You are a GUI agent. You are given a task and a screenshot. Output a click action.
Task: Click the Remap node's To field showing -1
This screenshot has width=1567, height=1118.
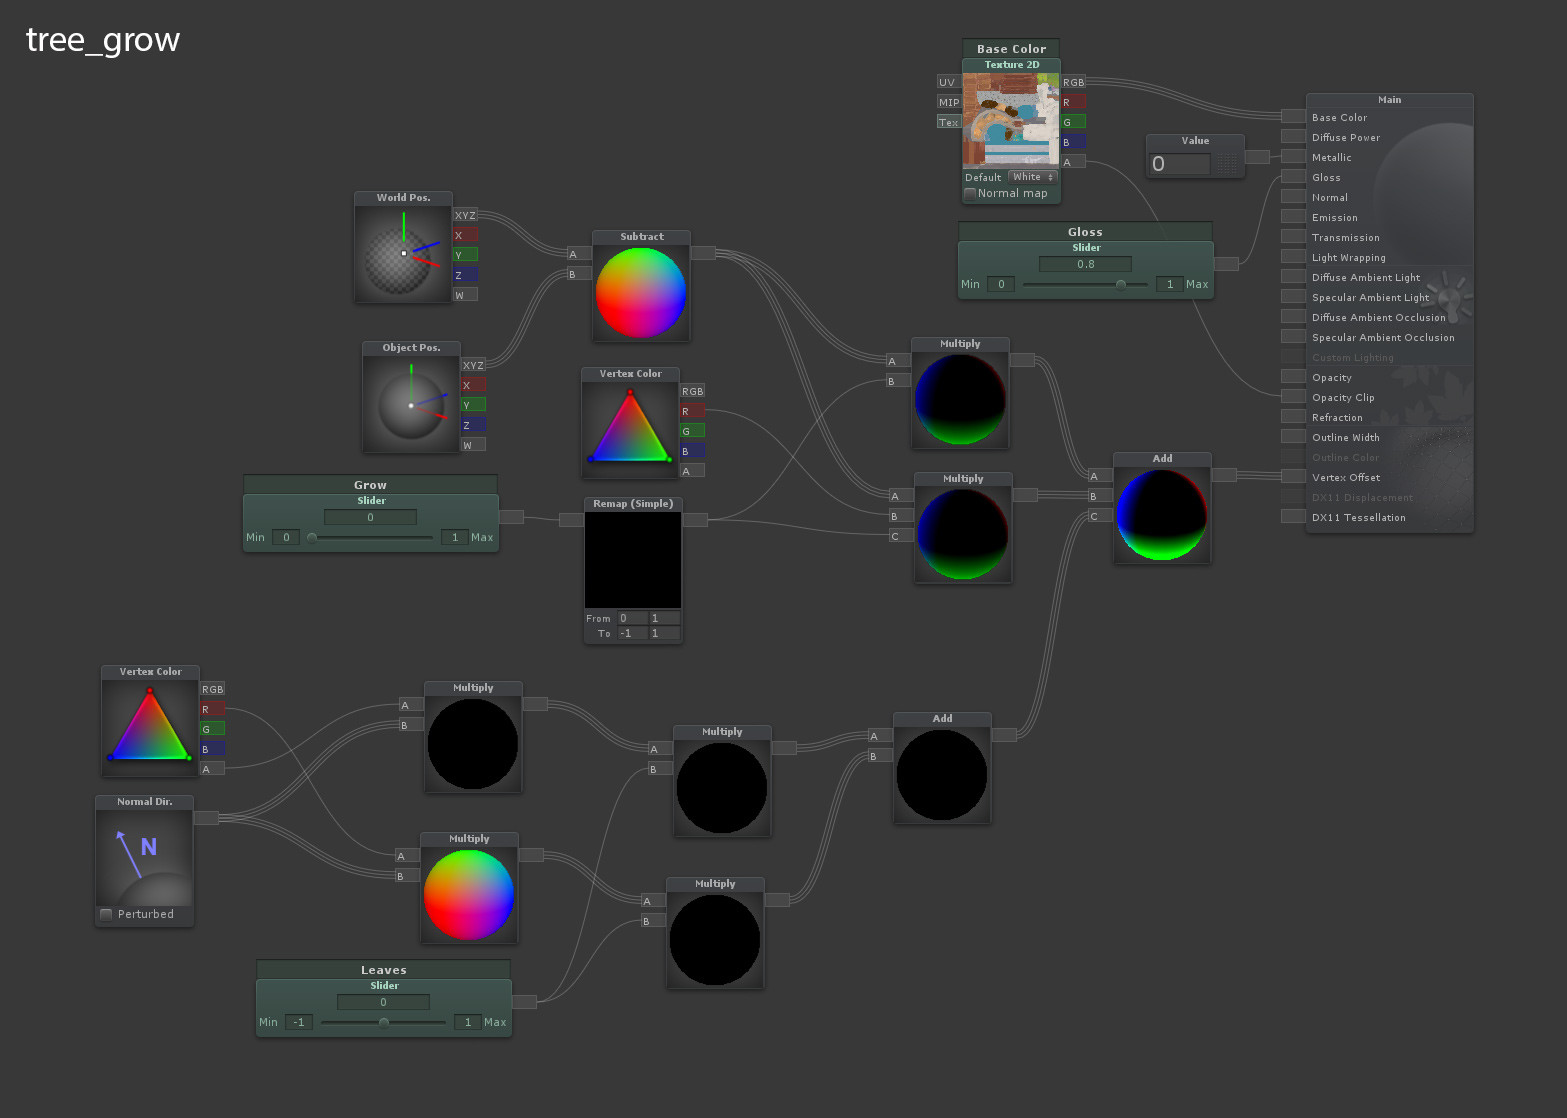630,633
